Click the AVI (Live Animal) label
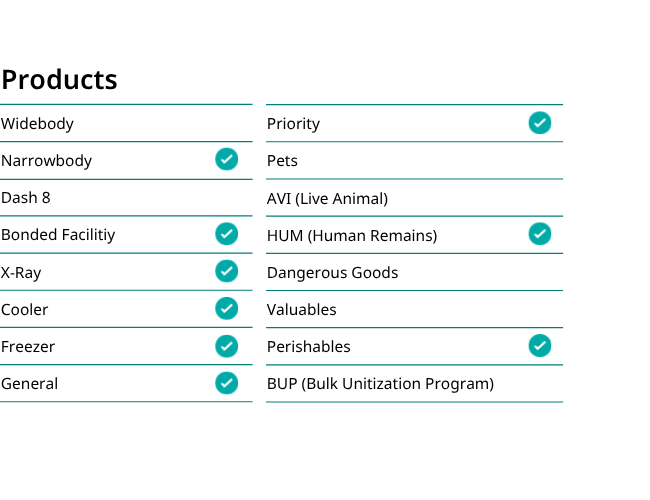Viewport: 650px width, 500px height. pyautogui.click(x=327, y=199)
